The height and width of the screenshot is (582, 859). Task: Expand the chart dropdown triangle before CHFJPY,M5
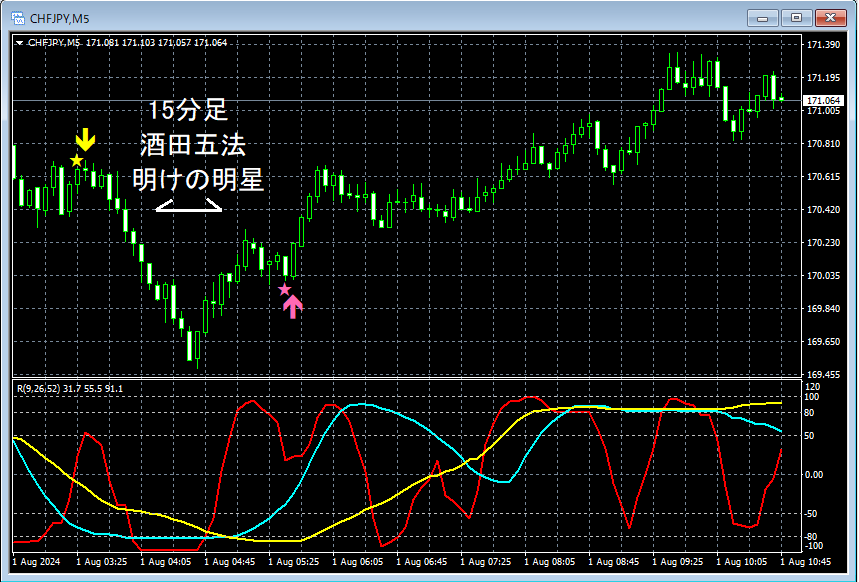point(19,43)
